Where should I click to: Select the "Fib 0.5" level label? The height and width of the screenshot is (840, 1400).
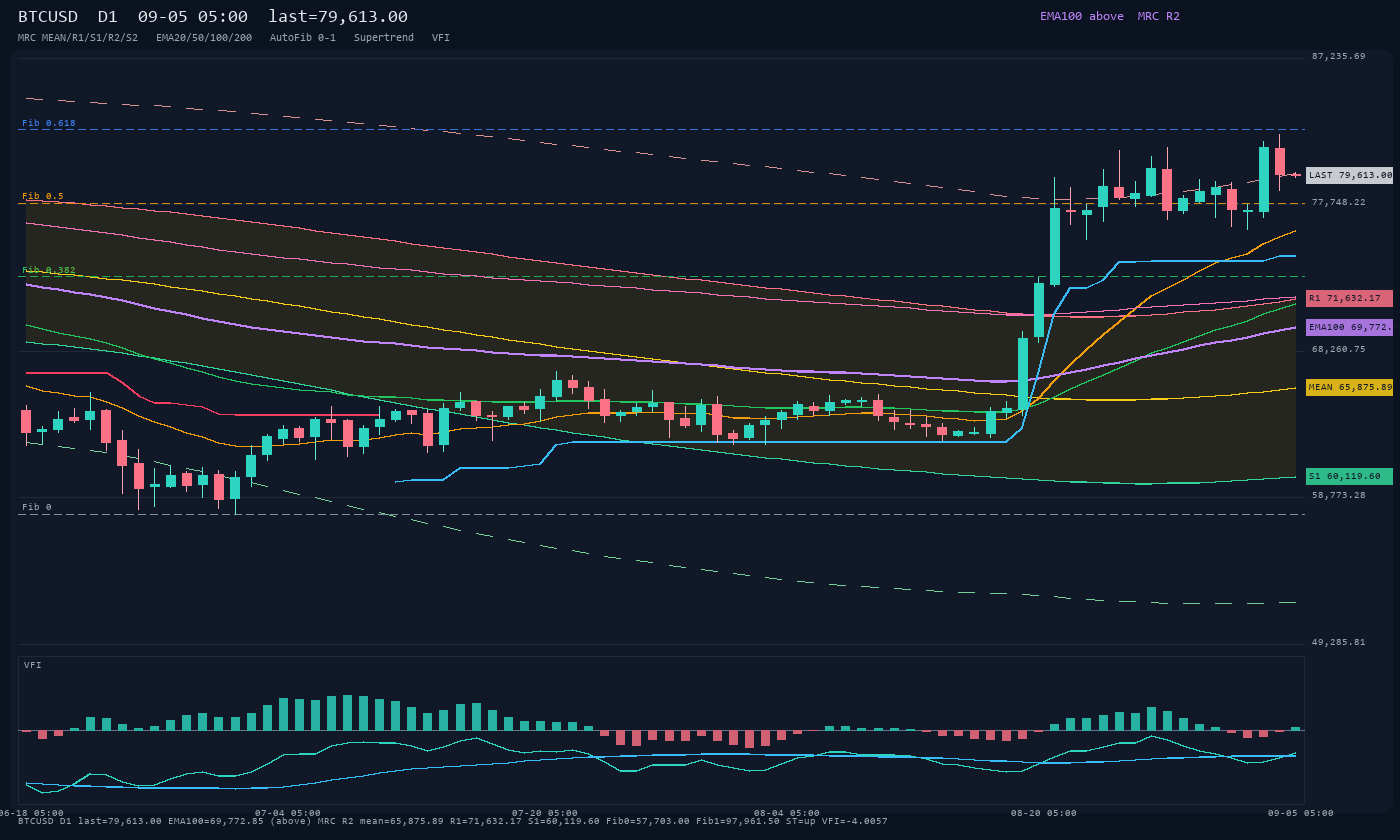(x=43, y=196)
